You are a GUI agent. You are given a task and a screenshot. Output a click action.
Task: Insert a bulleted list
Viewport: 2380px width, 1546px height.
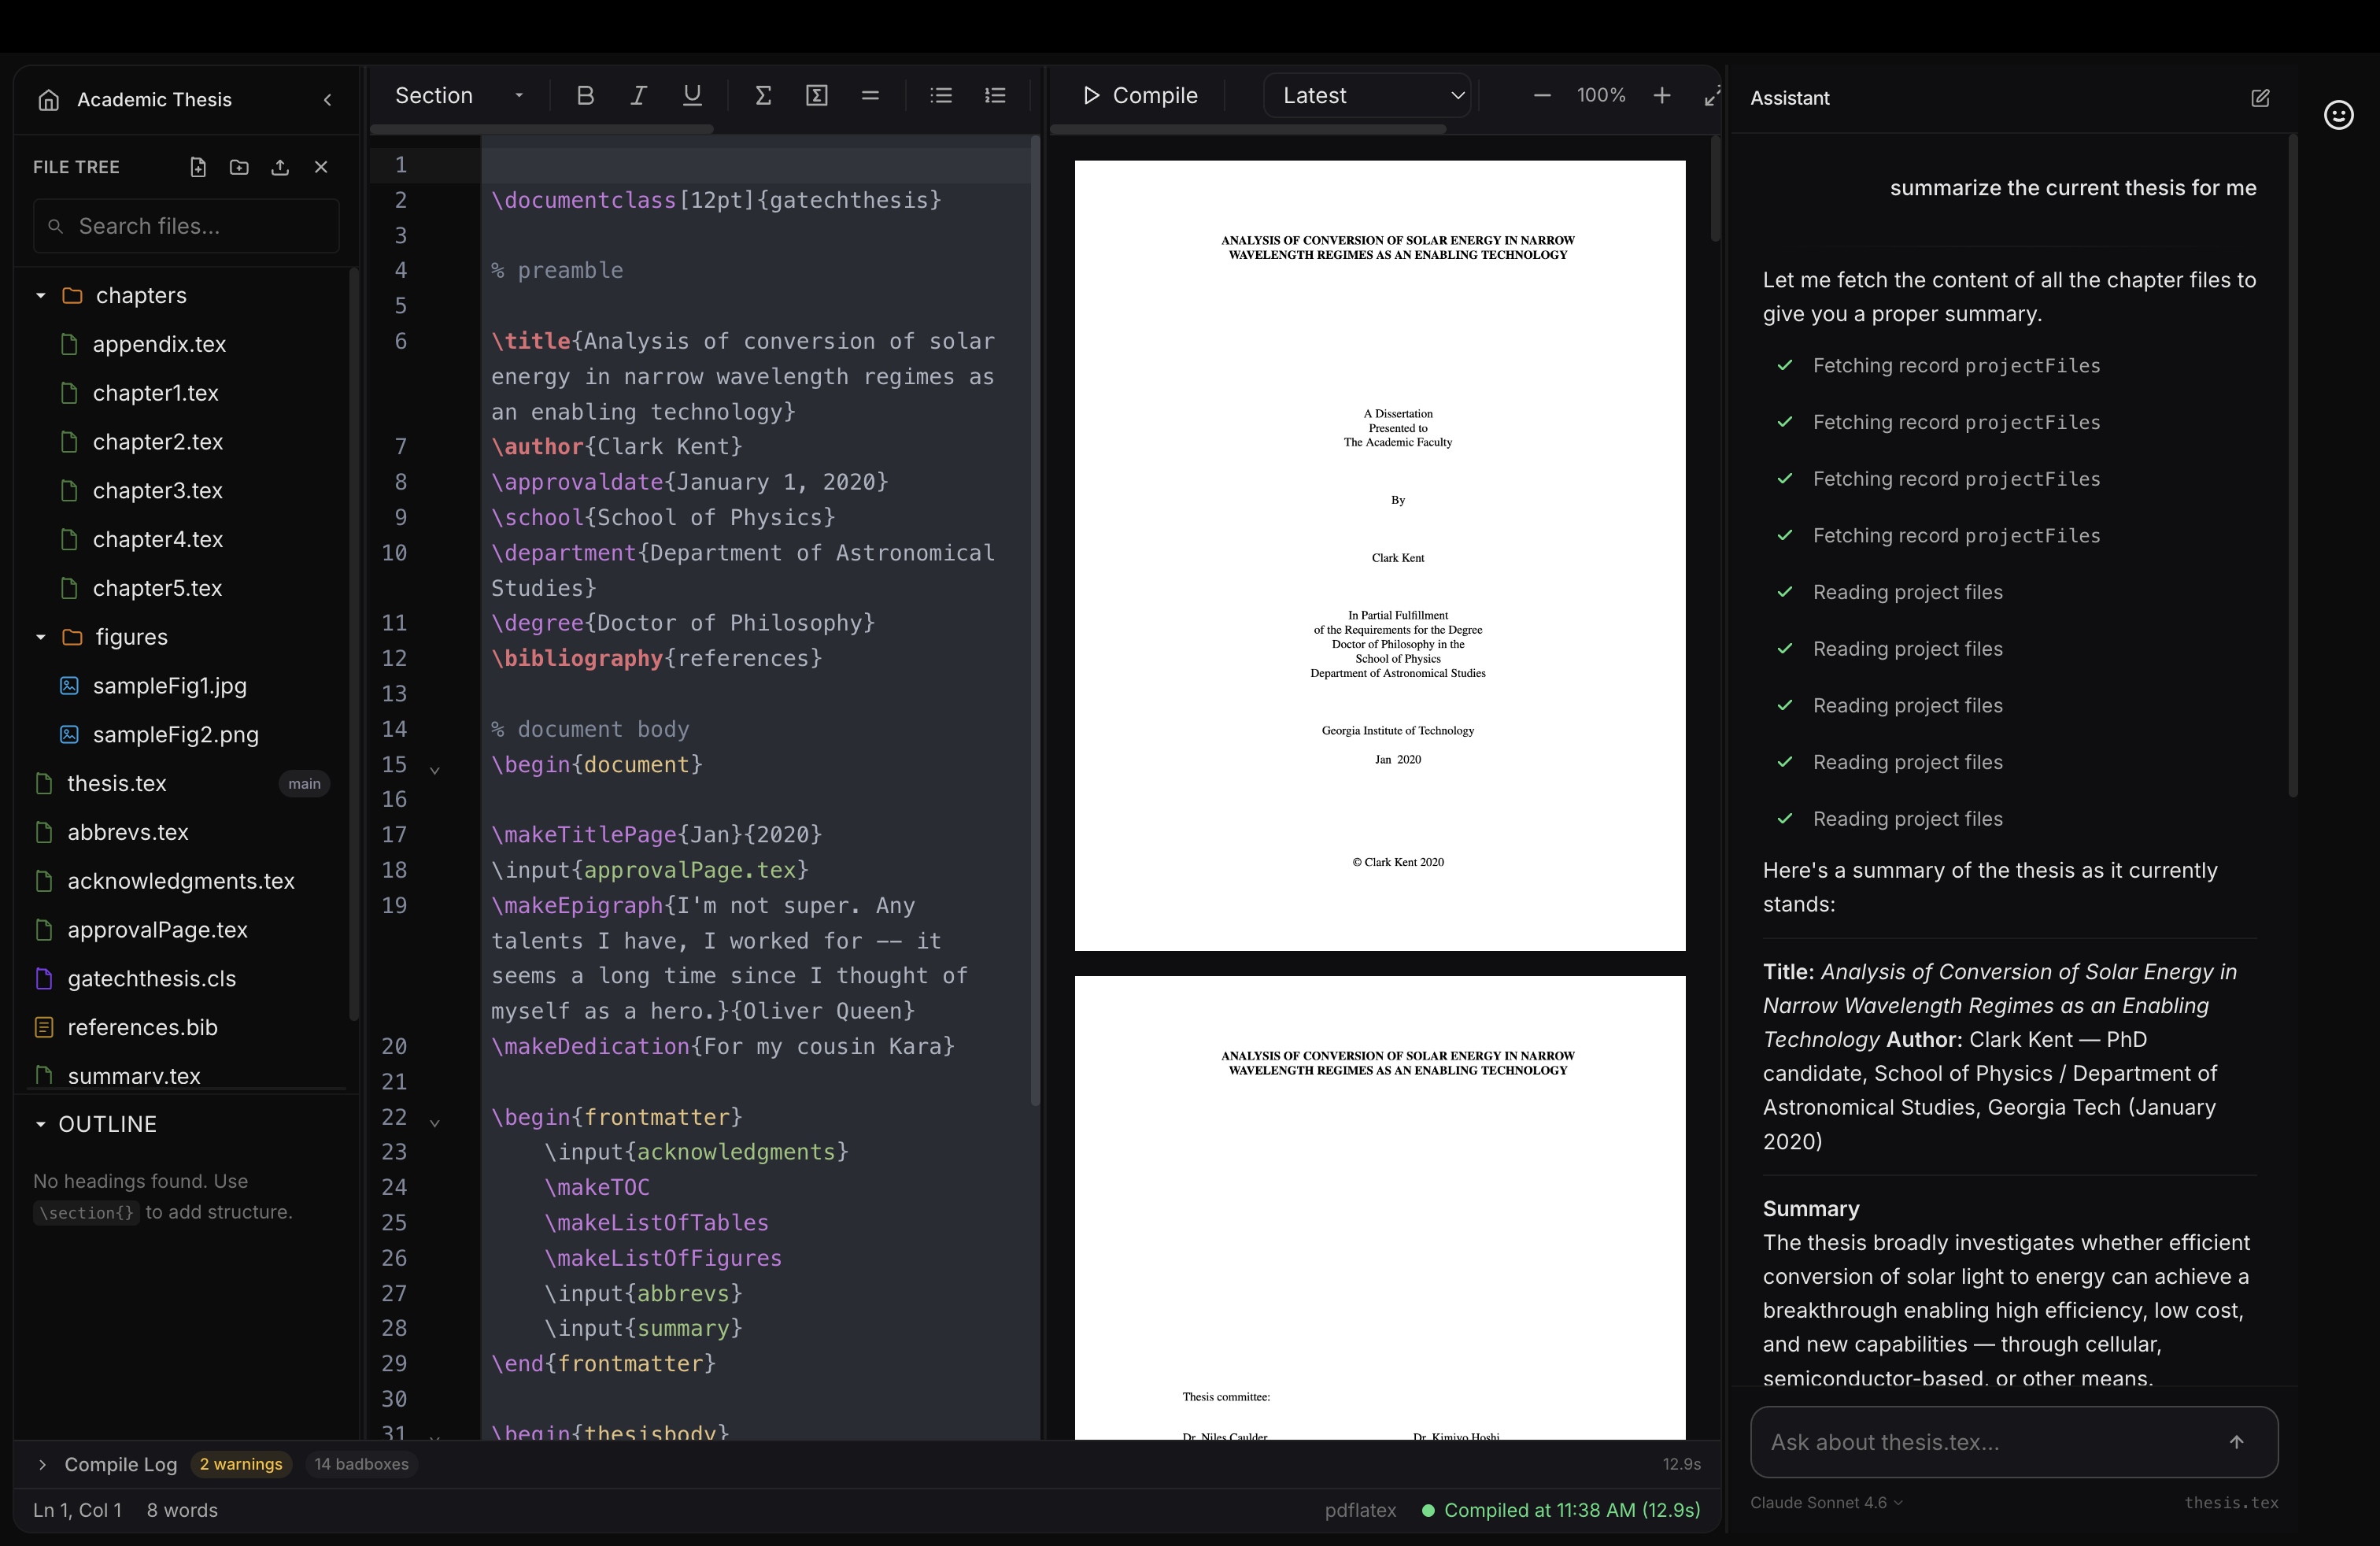[x=941, y=95]
